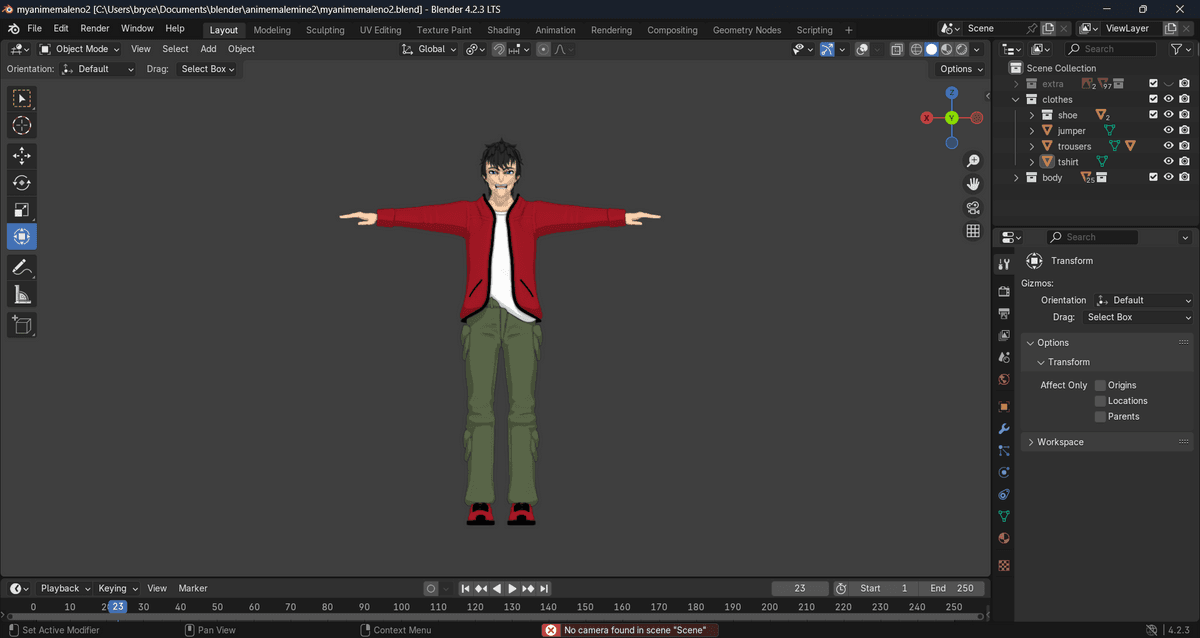Select the Measure tool

[x=21, y=294]
